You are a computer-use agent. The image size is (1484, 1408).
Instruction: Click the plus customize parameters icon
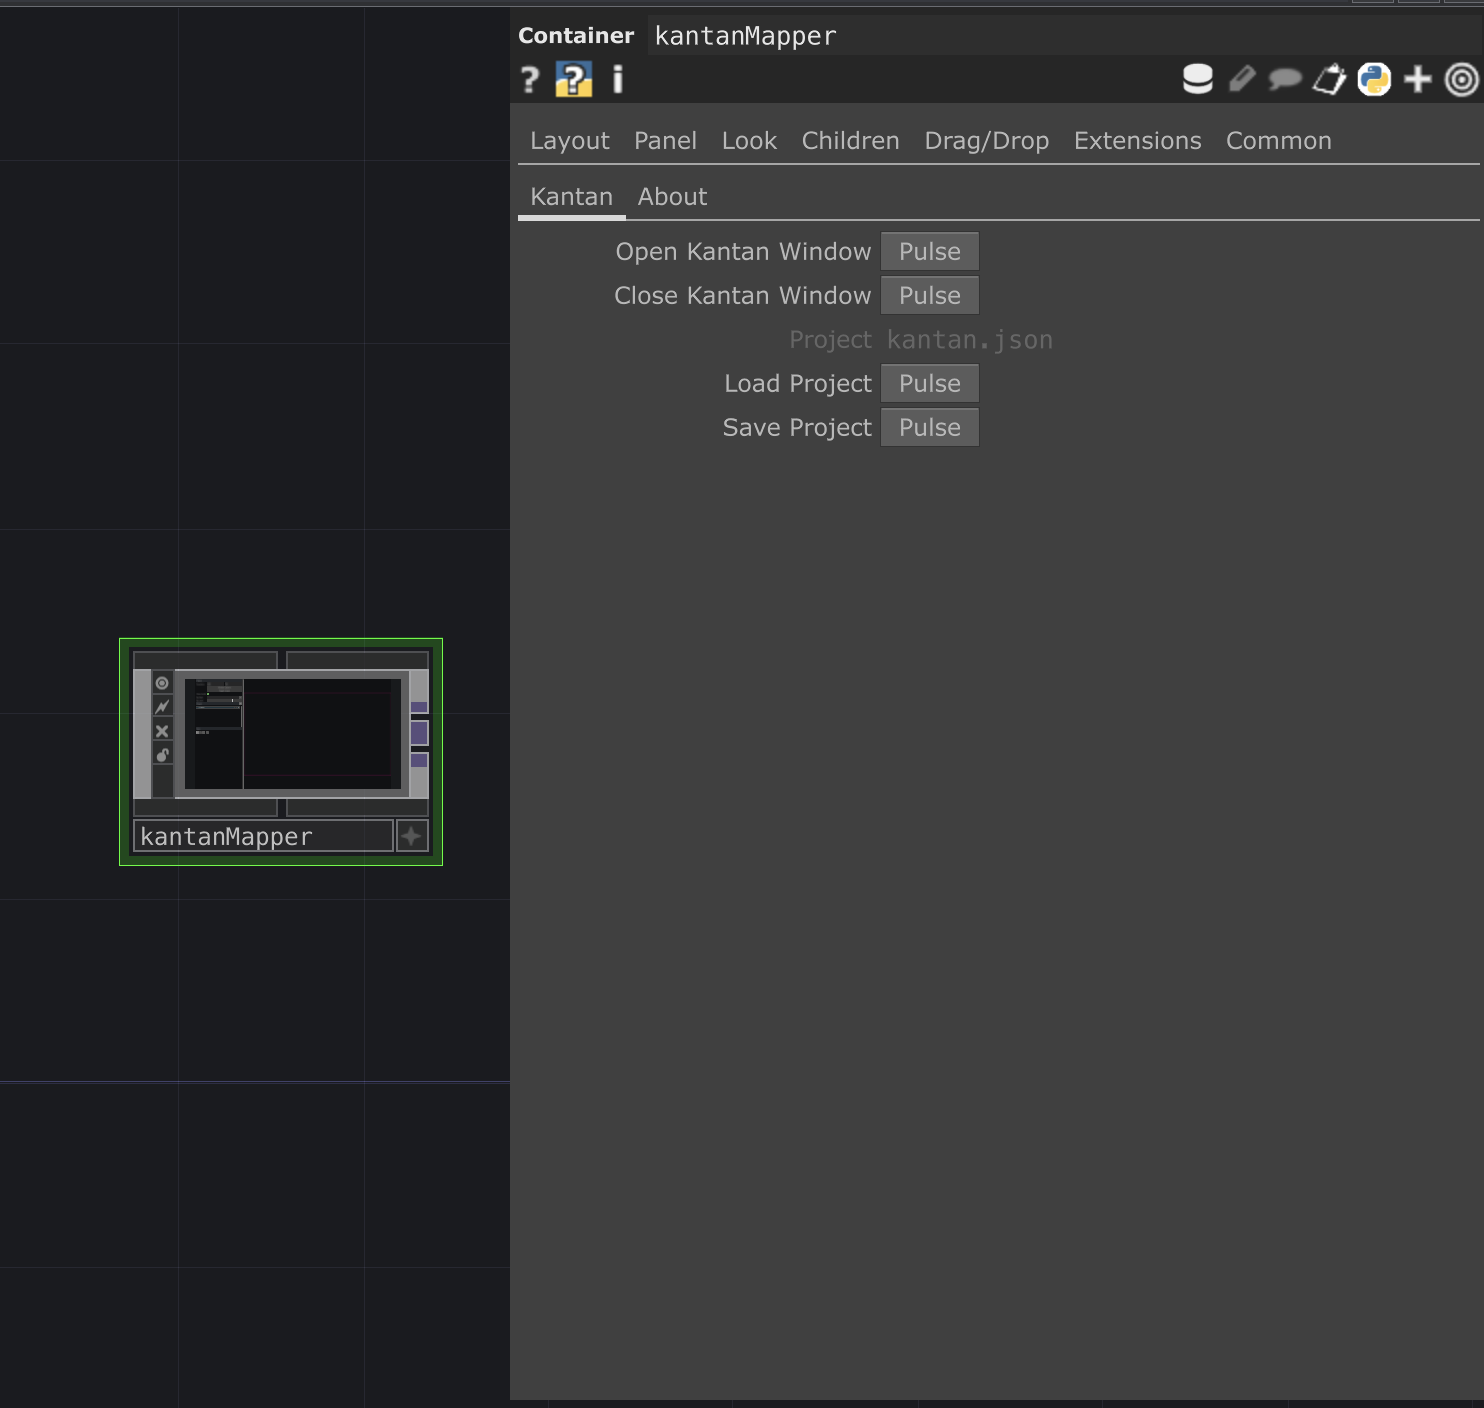pyautogui.click(x=1418, y=79)
